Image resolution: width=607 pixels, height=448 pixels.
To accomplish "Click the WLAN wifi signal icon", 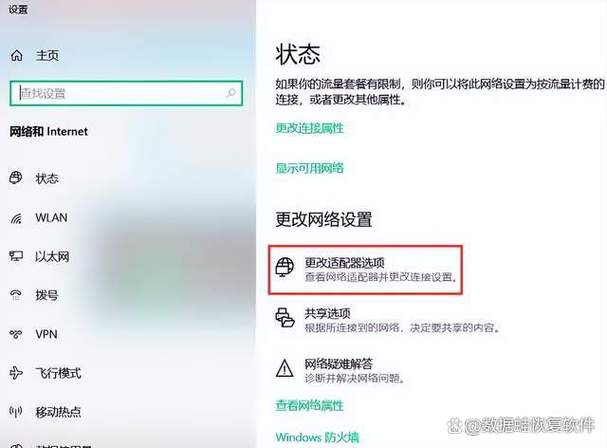I will click(x=16, y=218).
